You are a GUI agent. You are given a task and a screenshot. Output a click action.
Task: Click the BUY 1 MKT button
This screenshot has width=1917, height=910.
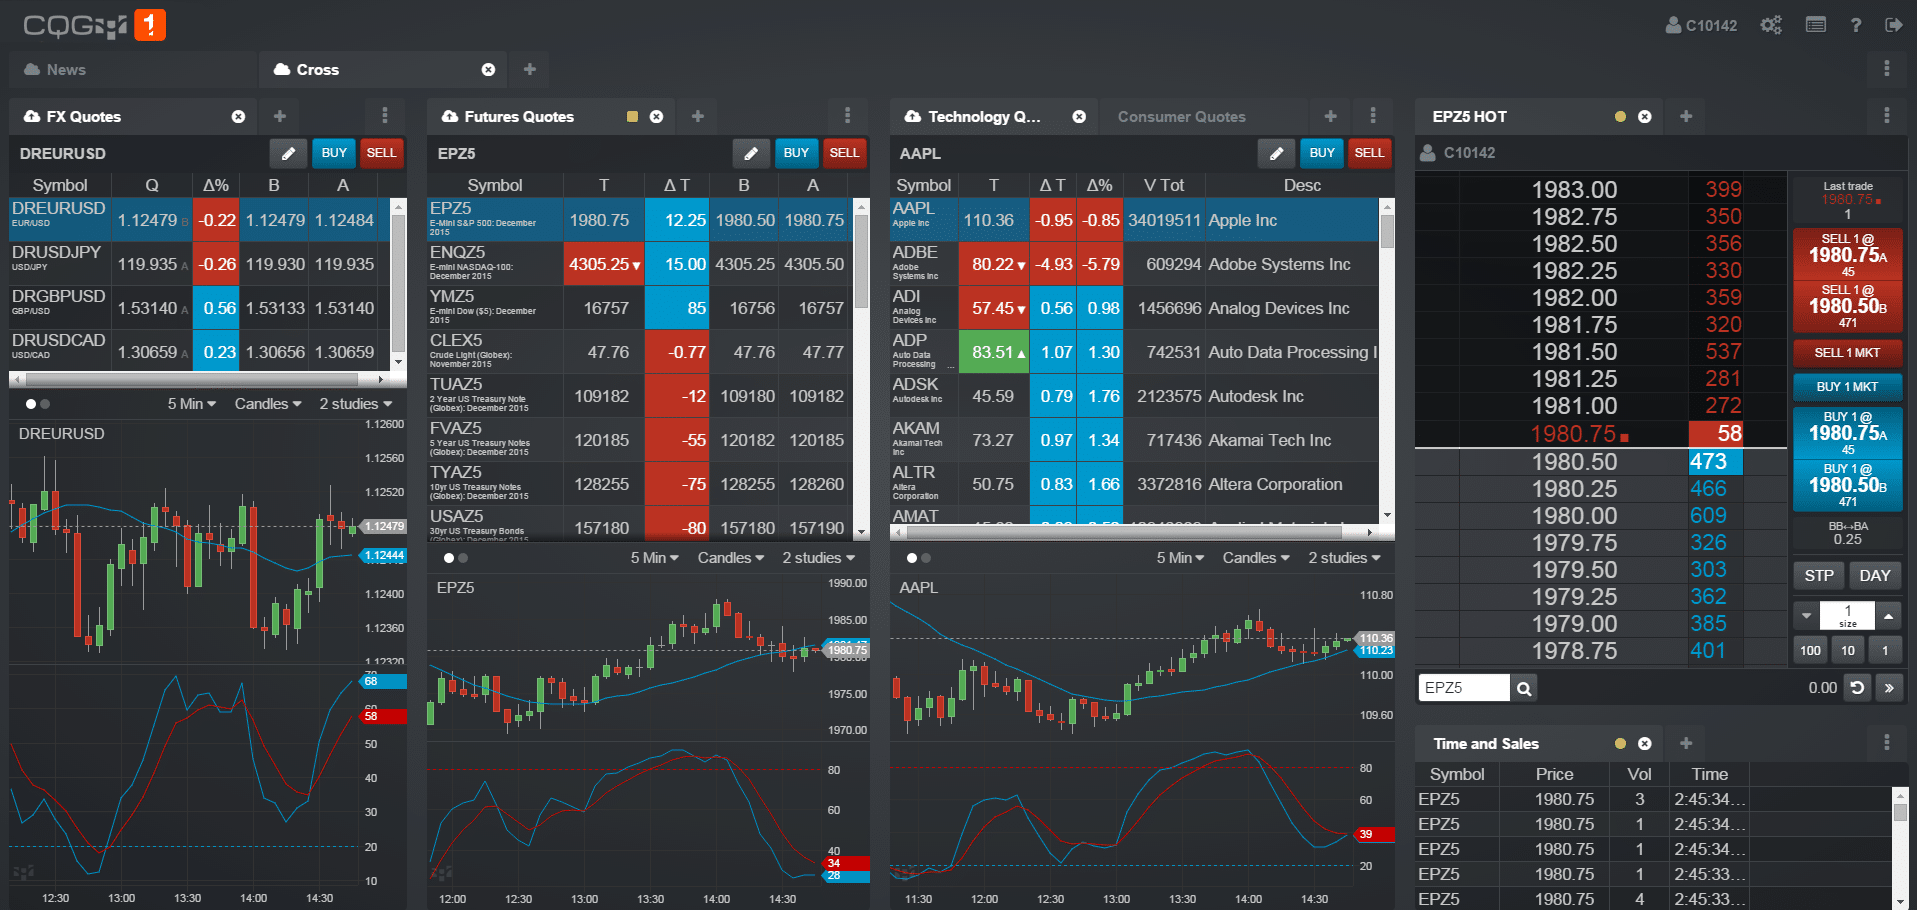pyautogui.click(x=1847, y=387)
